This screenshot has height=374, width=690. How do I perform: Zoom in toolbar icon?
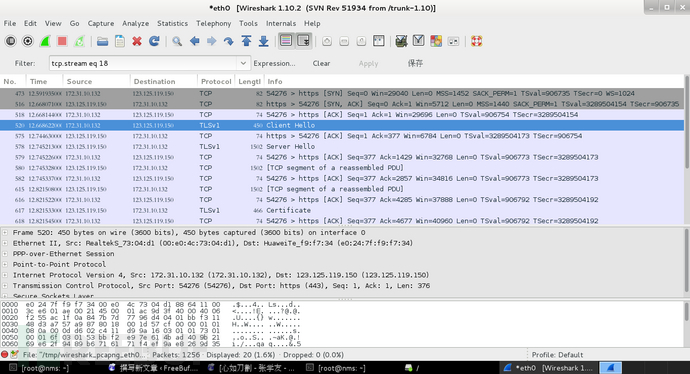(327, 41)
